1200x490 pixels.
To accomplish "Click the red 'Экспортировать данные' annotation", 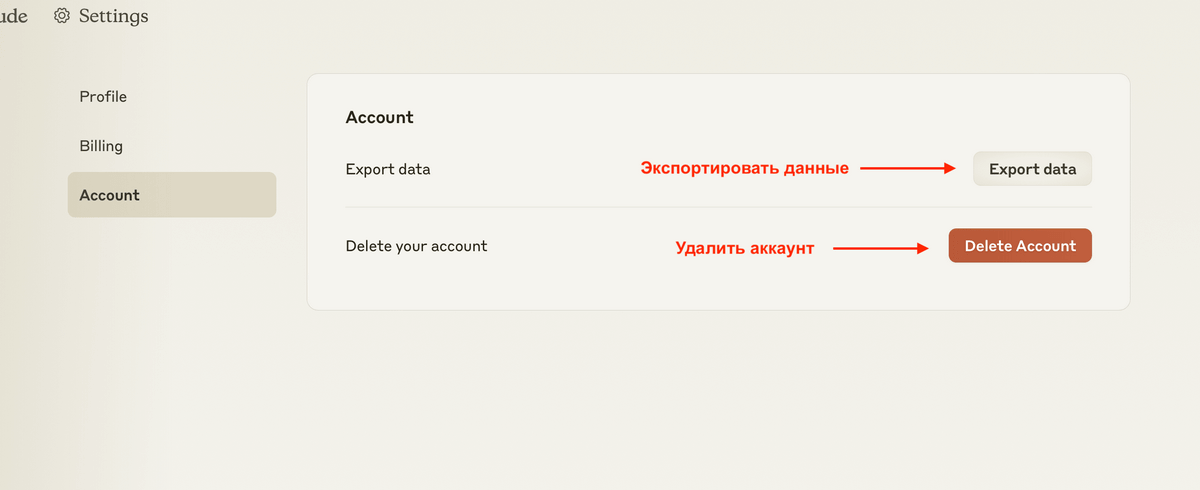I will coord(744,169).
